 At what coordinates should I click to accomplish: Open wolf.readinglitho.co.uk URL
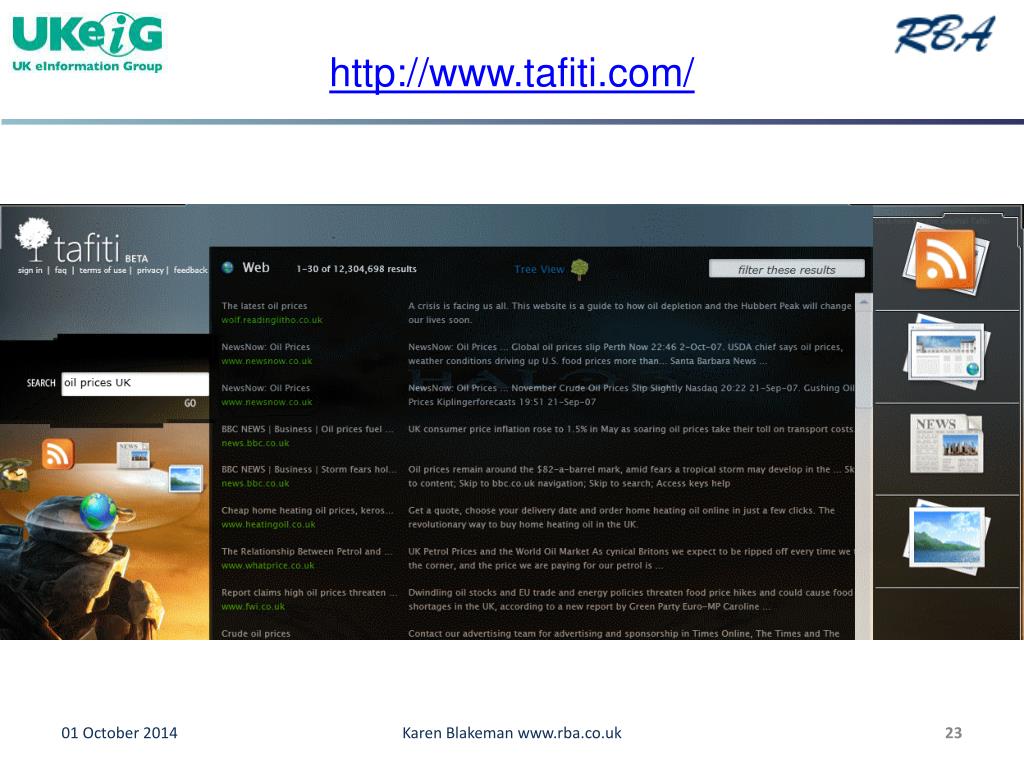pyautogui.click(x=272, y=320)
